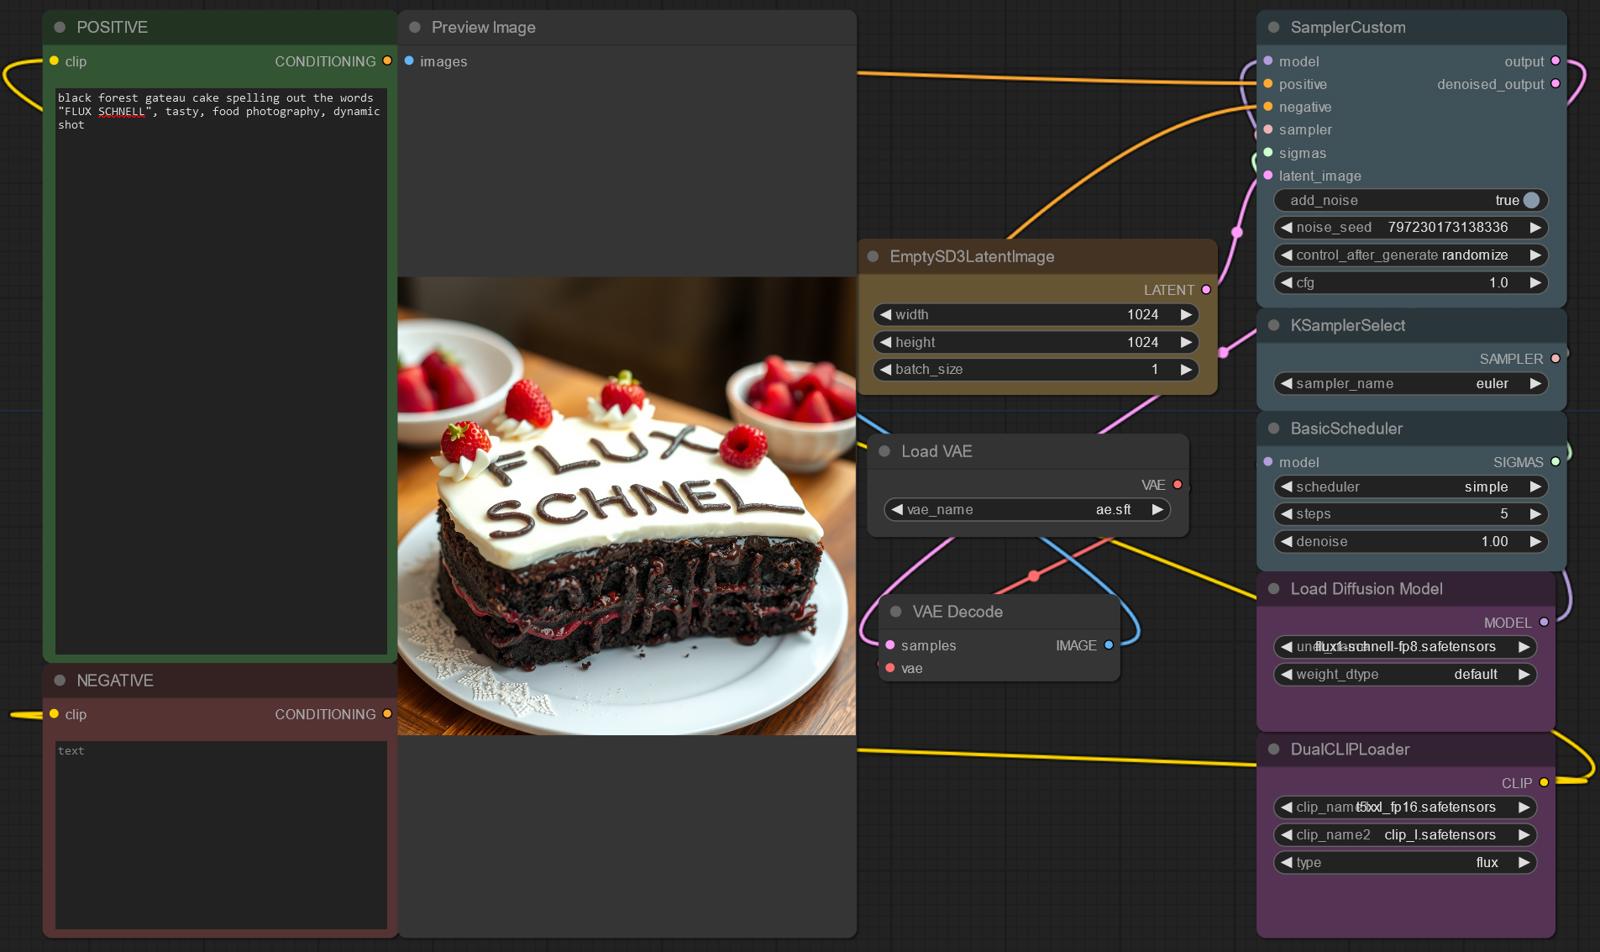Click the SAMPLER output socket on KSamplerSelect
1600x952 pixels.
(1555, 358)
